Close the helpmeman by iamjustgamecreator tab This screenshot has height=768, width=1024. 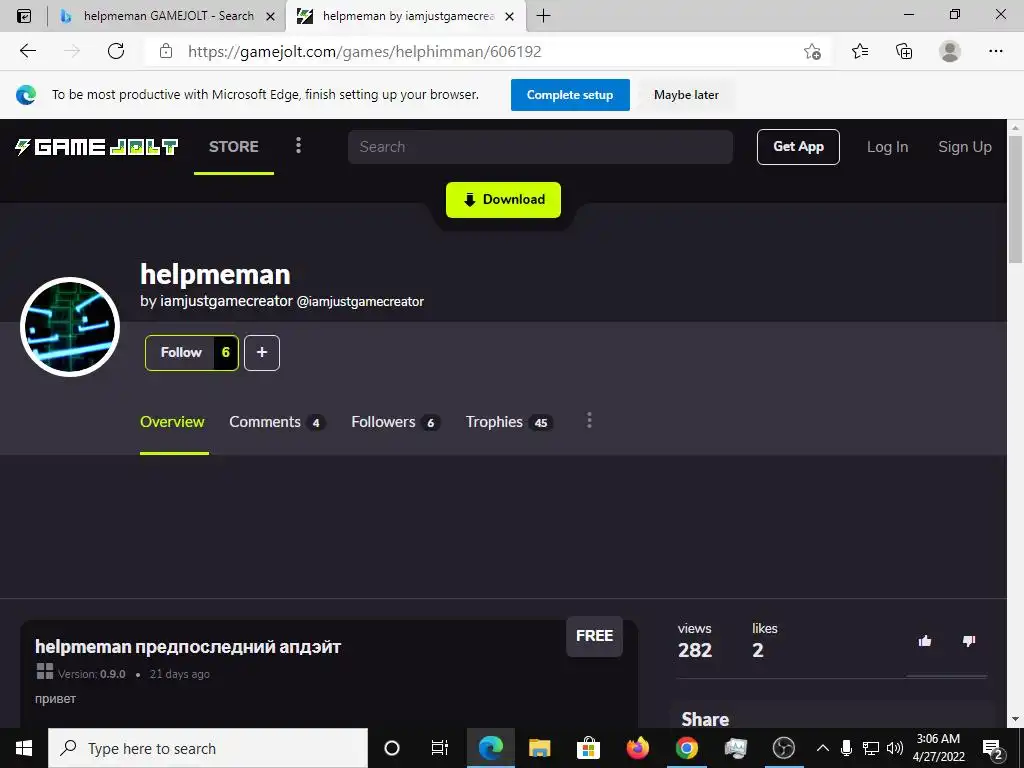pyautogui.click(x=510, y=16)
